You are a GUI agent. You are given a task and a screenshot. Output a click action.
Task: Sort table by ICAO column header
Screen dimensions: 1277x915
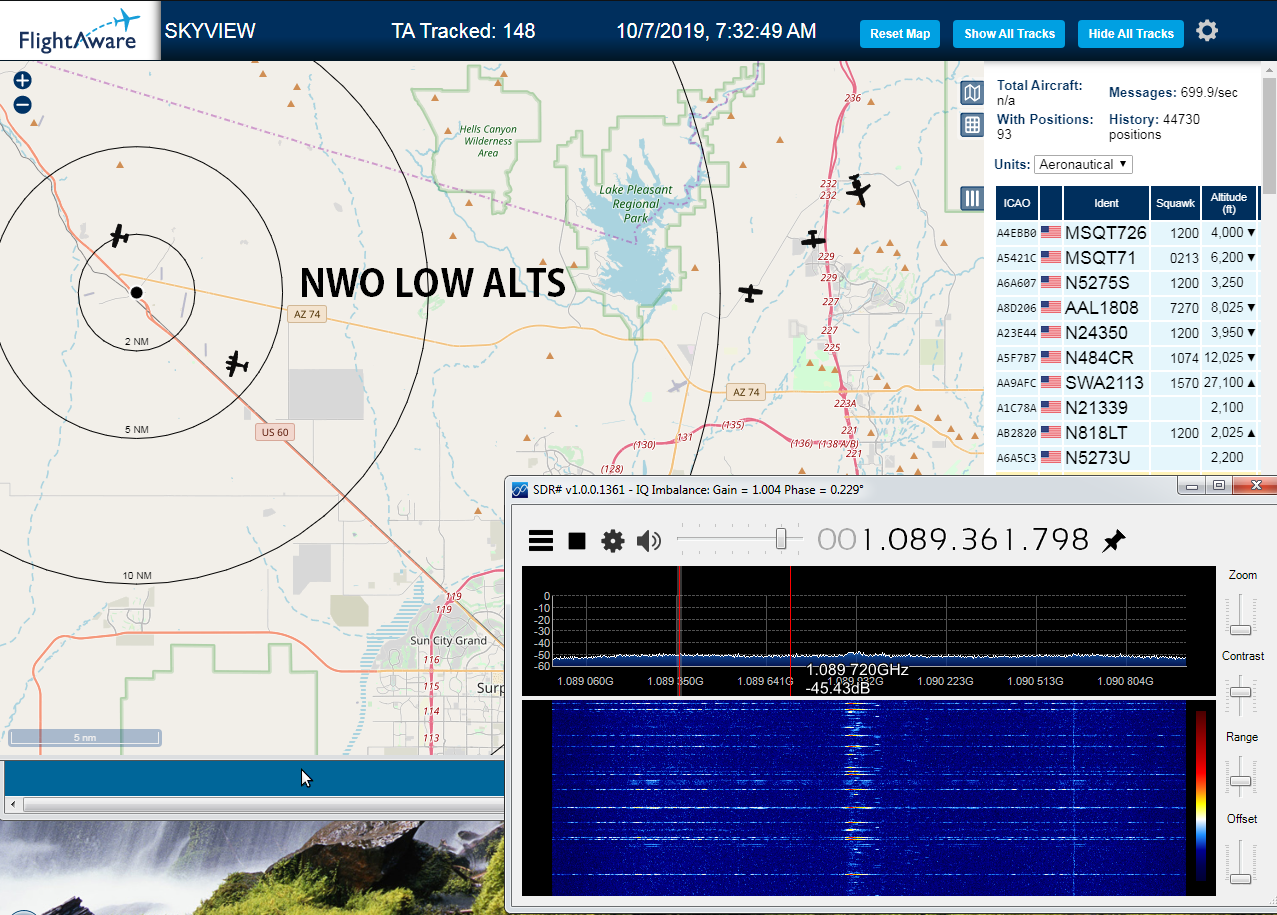pos(1016,203)
